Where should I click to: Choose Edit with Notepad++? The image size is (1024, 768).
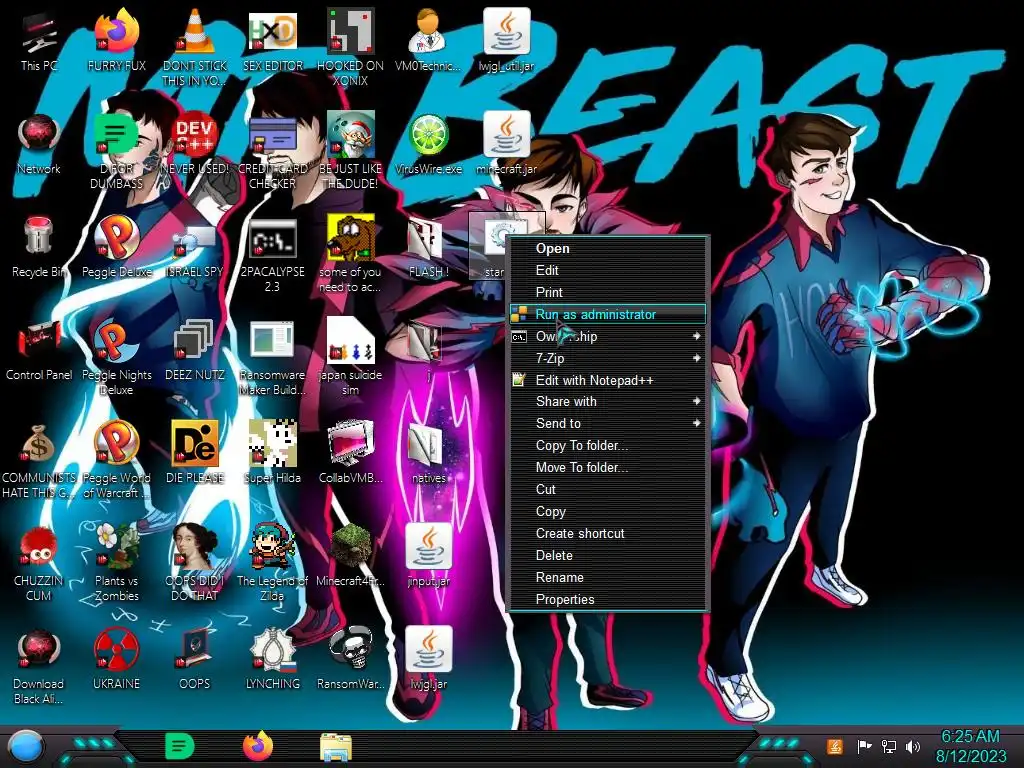pyautogui.click(x=607, y=380)
